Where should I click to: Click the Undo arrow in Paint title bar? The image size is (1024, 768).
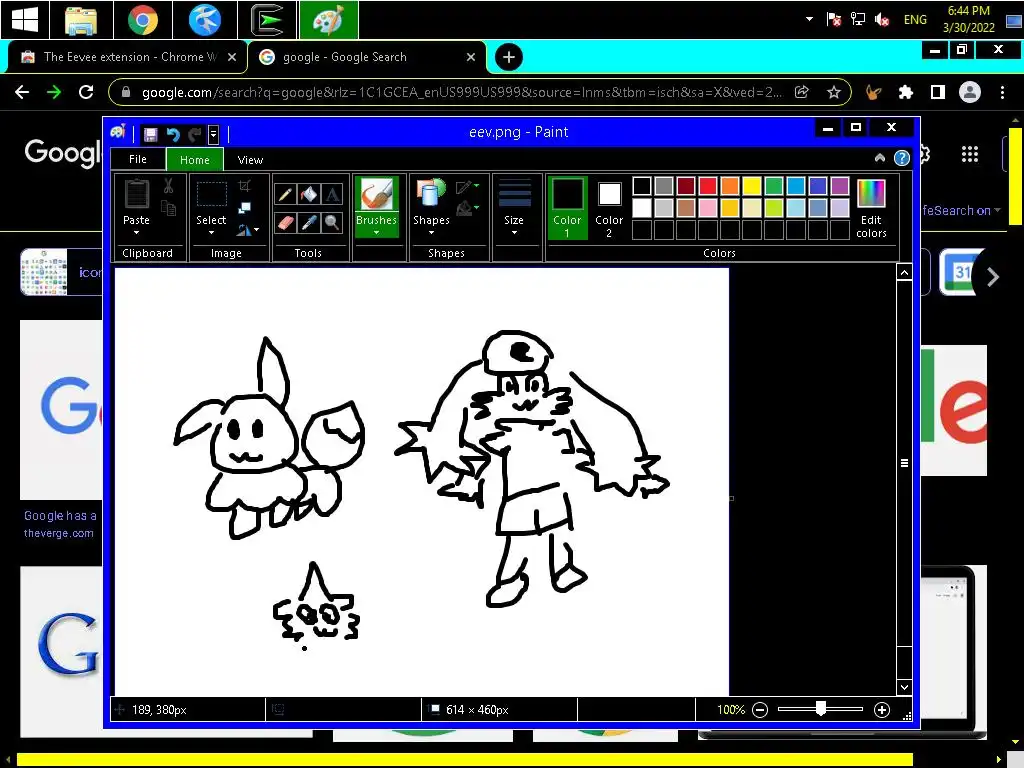coord(173,135)
